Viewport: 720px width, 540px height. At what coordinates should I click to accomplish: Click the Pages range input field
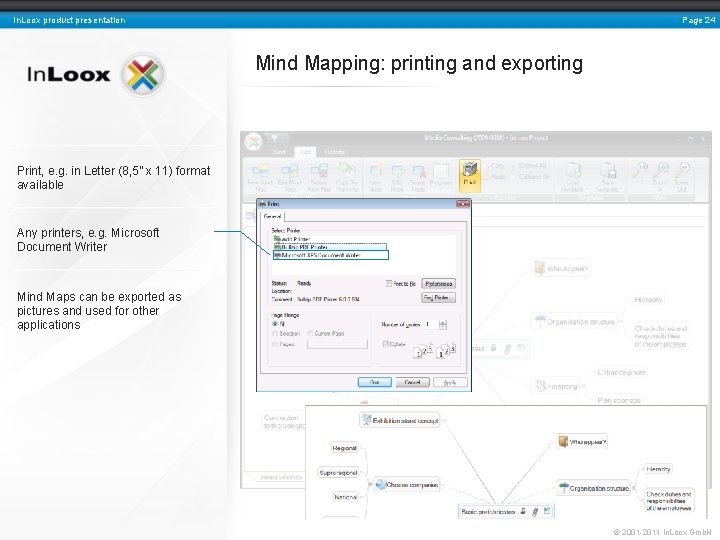pos(338,344)
